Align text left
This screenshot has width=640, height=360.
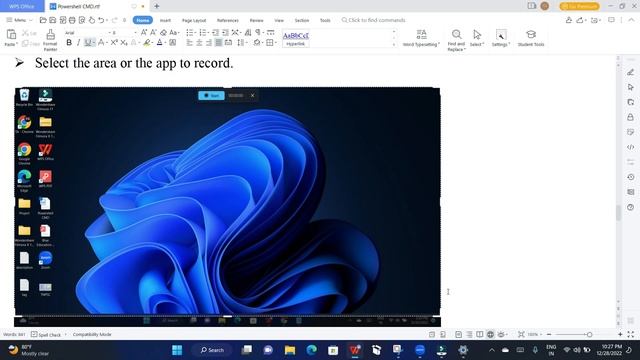click(189, 42)
